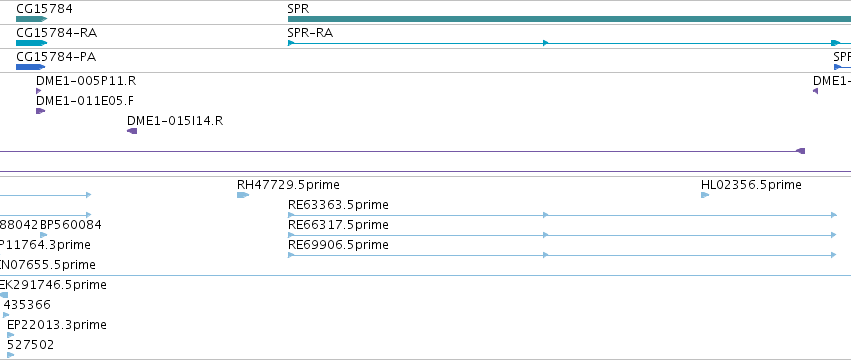The image size is (851, 360).
Task: Click RE63363.5prime EST label
Action: [x=338, y=205]
